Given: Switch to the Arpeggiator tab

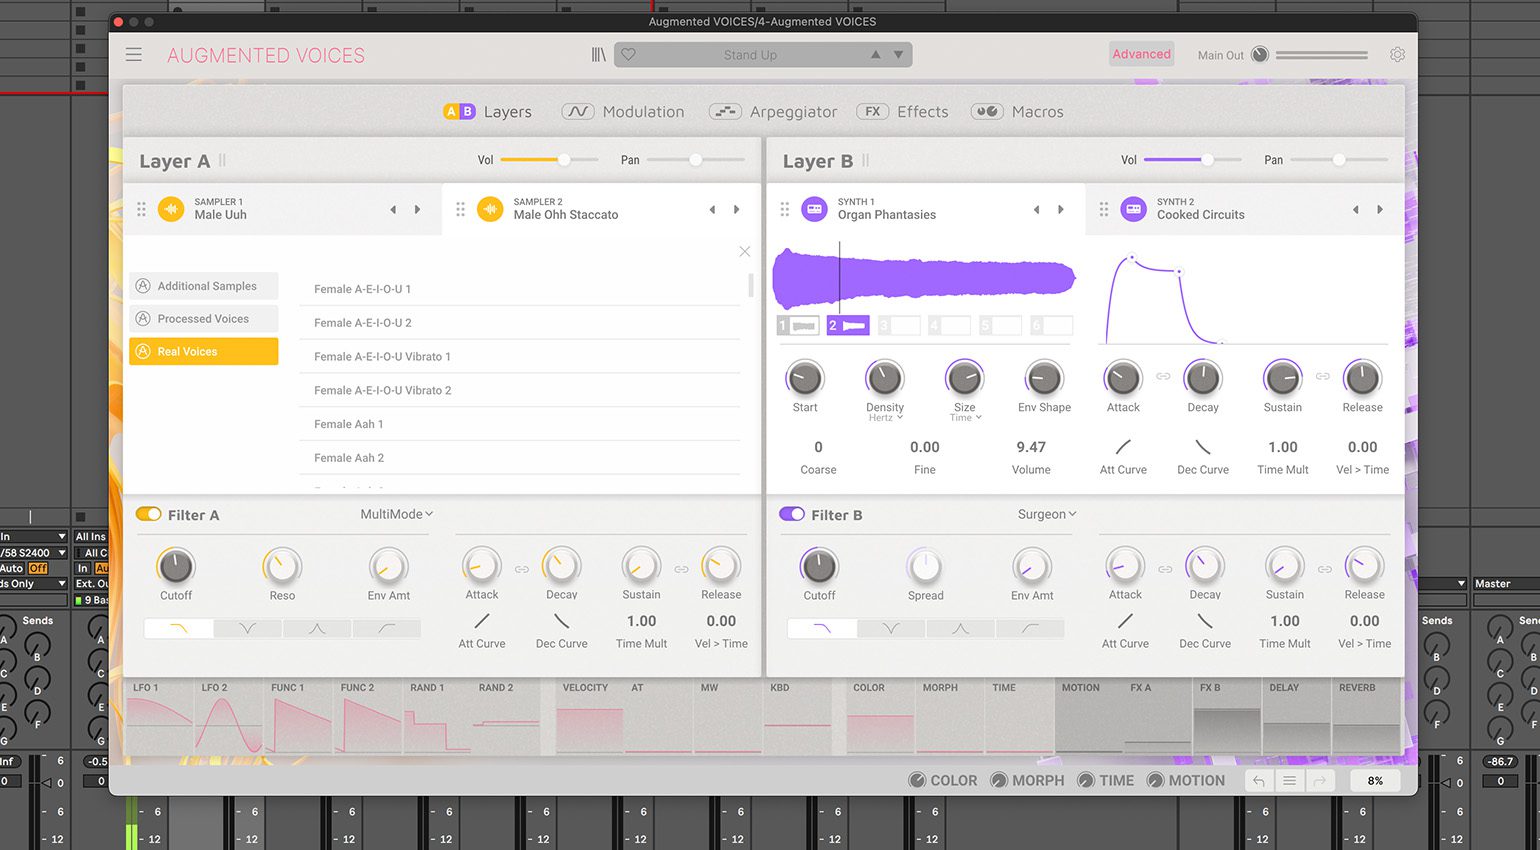Looking at the screenshot, I should pos(773,112).
